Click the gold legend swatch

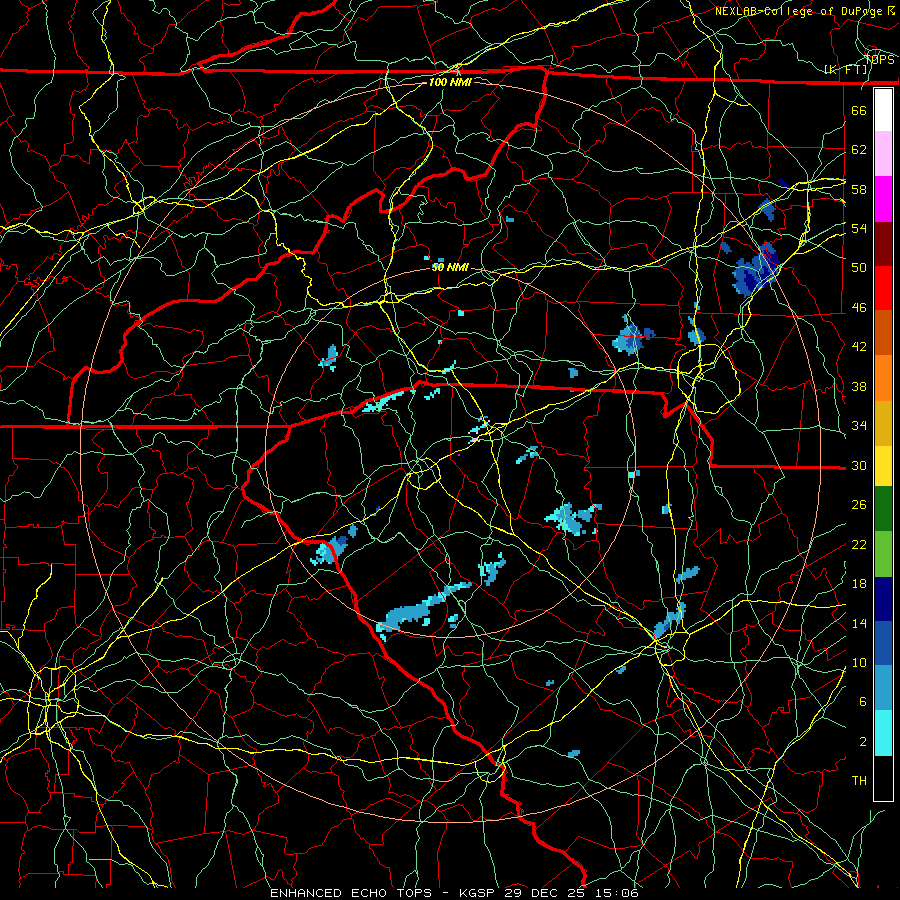click(883, 423)
